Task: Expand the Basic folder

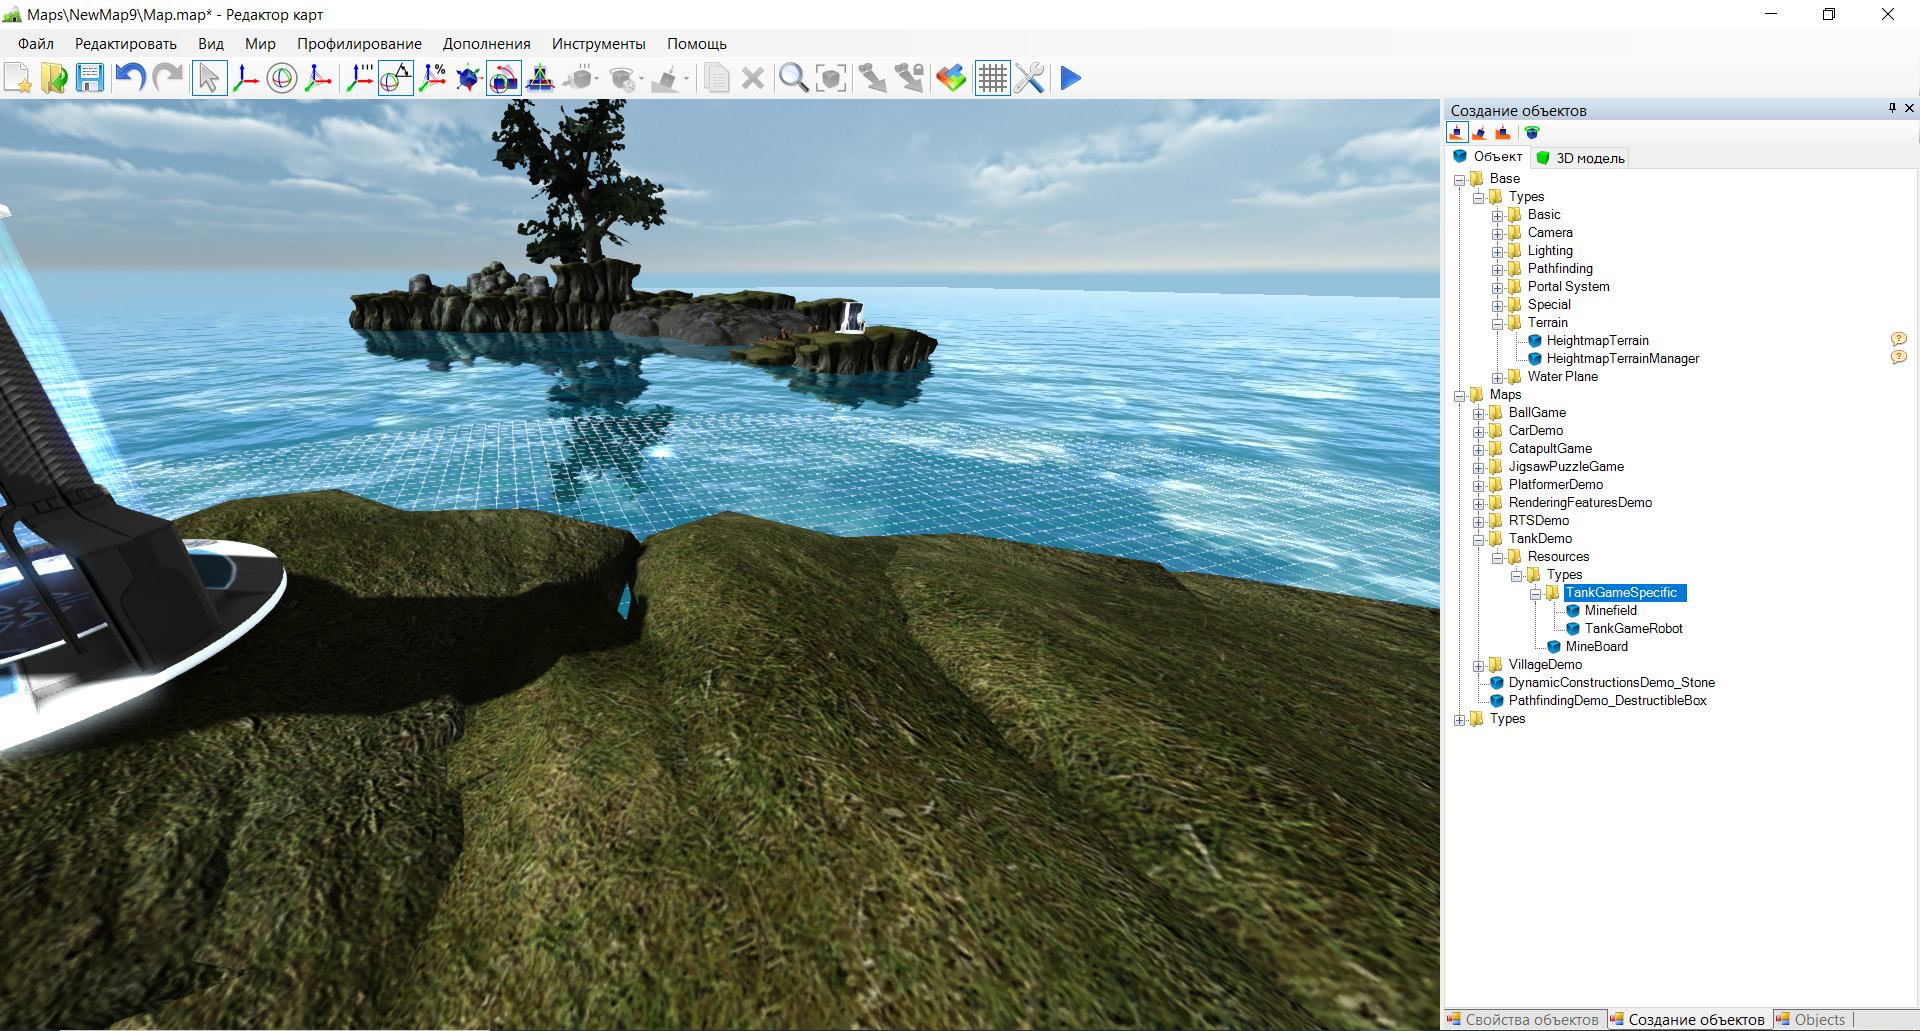Action: 1498,216
